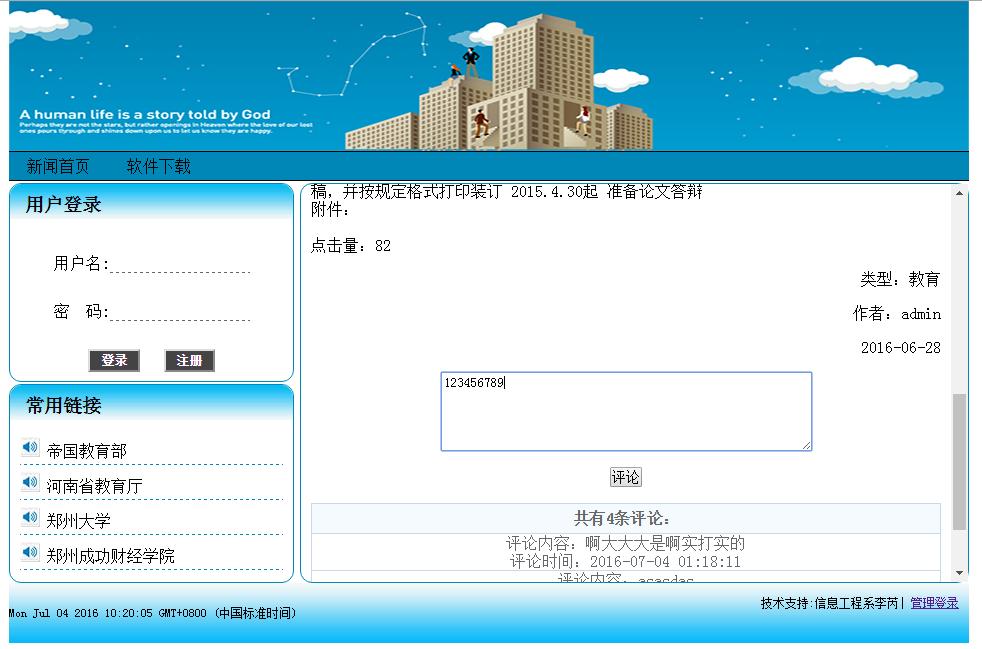Viewport: 982px width, 649px height.
Task: Open the 管理登录 admin login link
Action: pyautogui.click(x=933, y=603)
